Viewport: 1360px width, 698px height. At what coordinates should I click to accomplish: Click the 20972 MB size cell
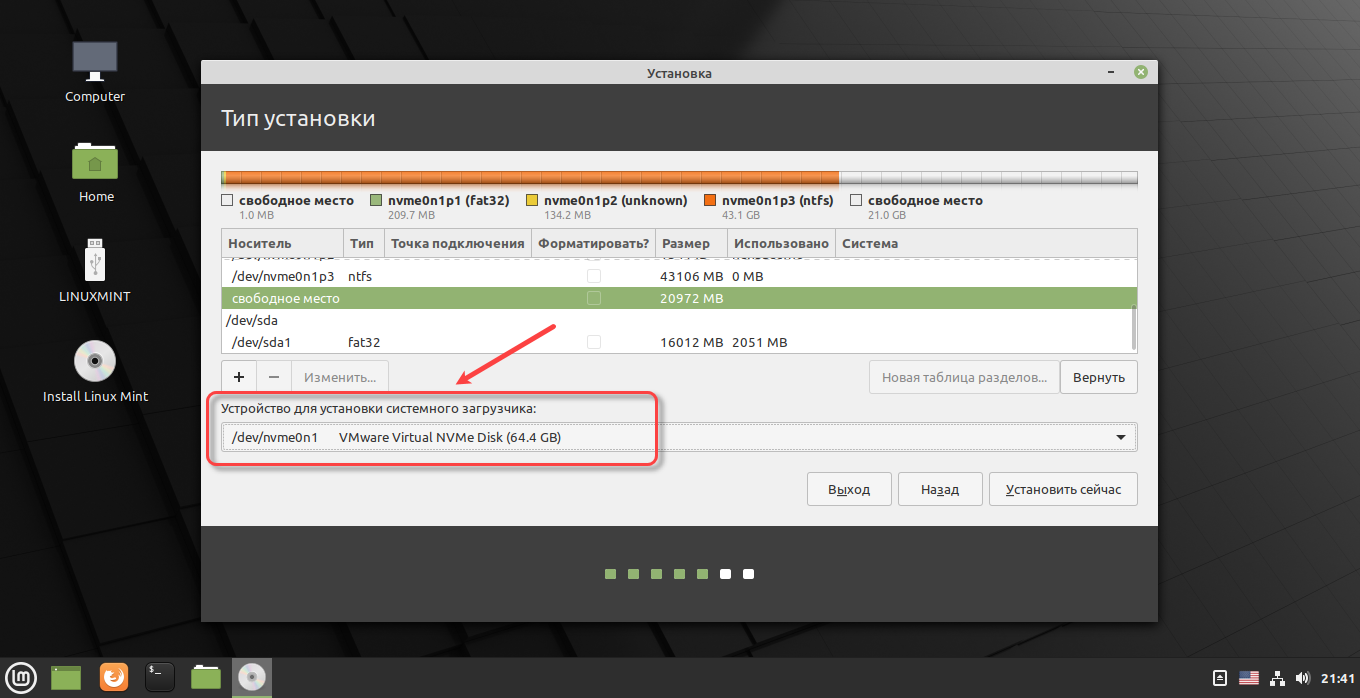691,298
